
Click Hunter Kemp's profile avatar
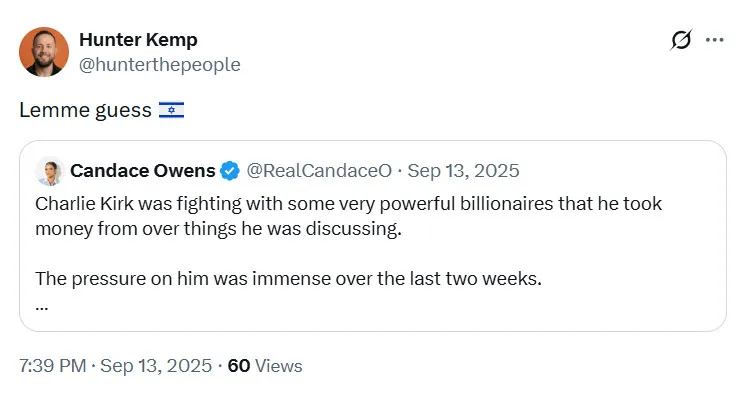(44, 52)
